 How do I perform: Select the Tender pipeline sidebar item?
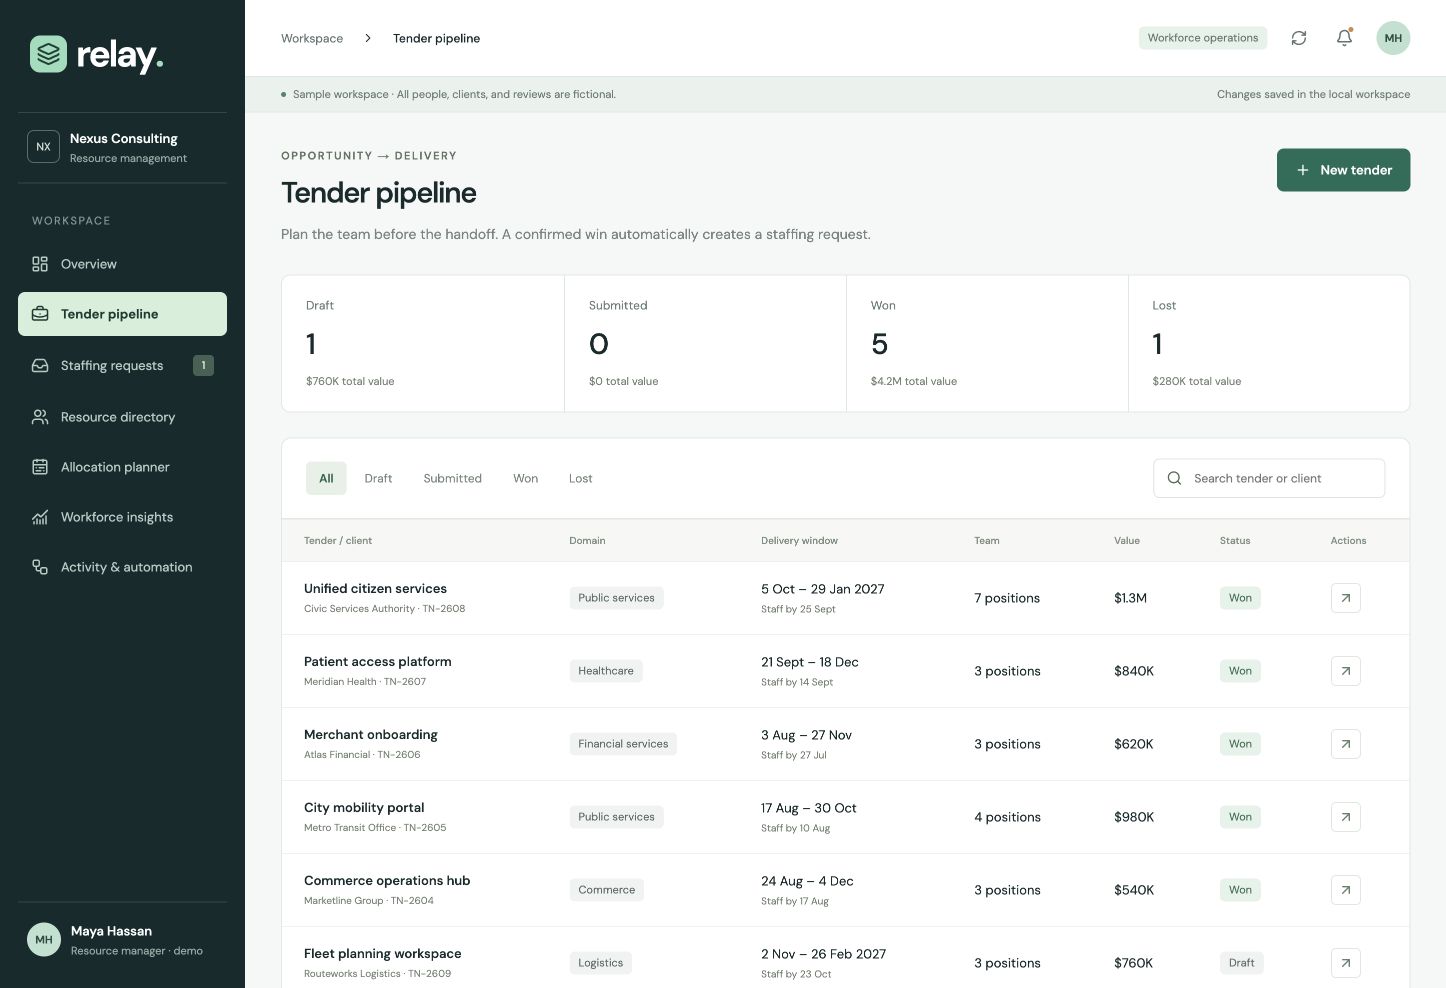click(122, 314)
